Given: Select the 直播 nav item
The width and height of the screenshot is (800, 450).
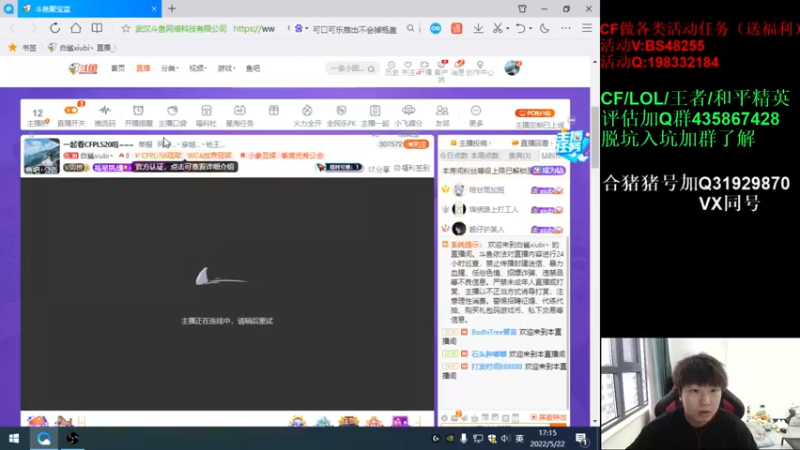Looking at the screenshot, I should click(x=143, y=68).
